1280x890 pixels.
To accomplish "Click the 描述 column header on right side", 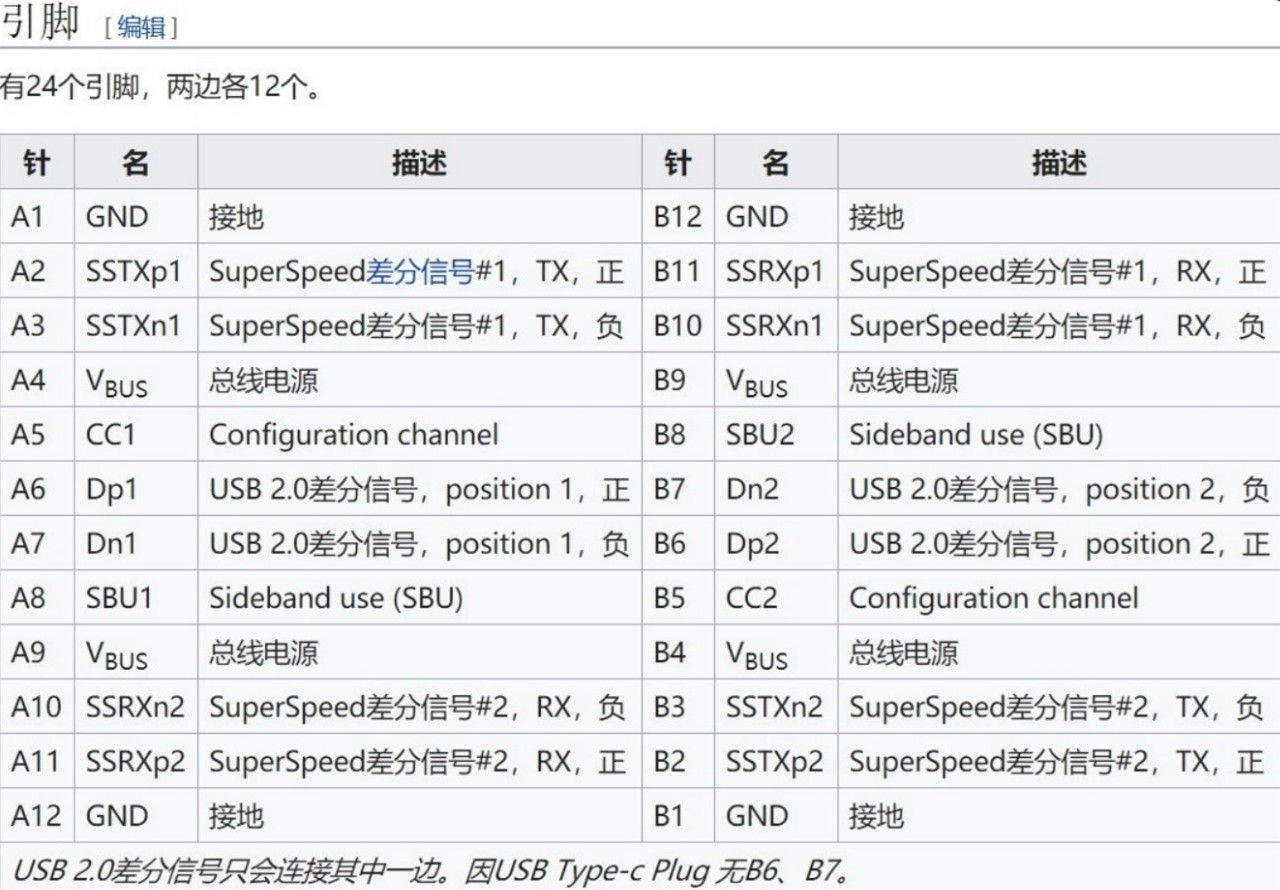I will click(1060, 162).
